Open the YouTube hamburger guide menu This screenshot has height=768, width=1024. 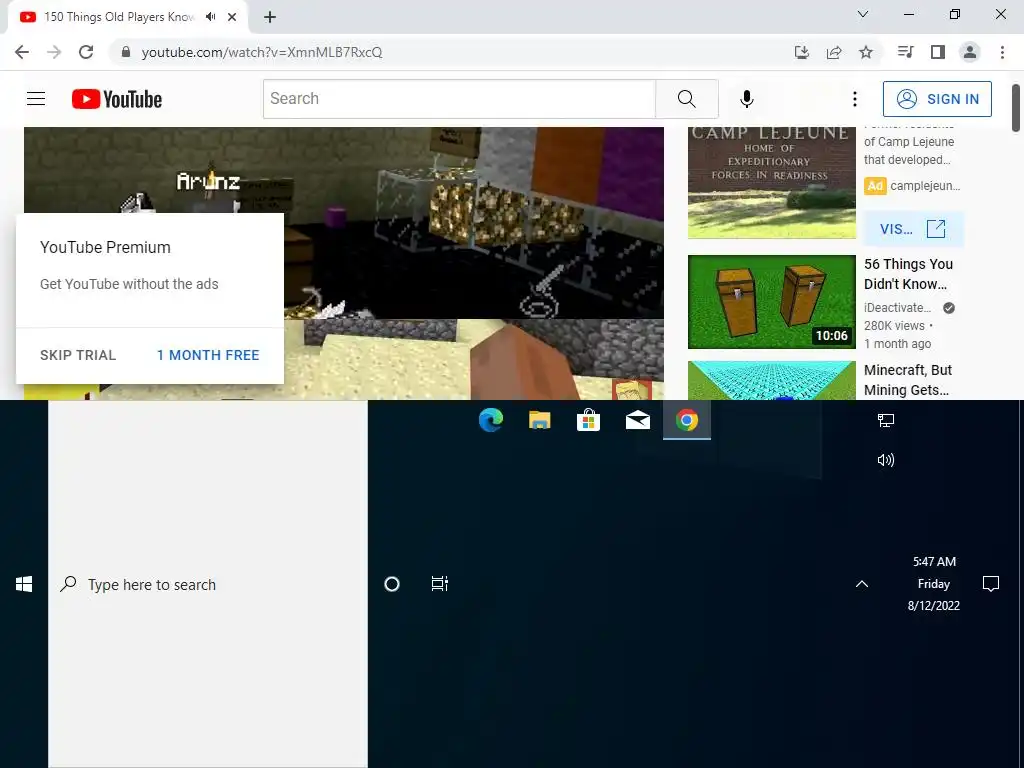(x=36, y=99)
